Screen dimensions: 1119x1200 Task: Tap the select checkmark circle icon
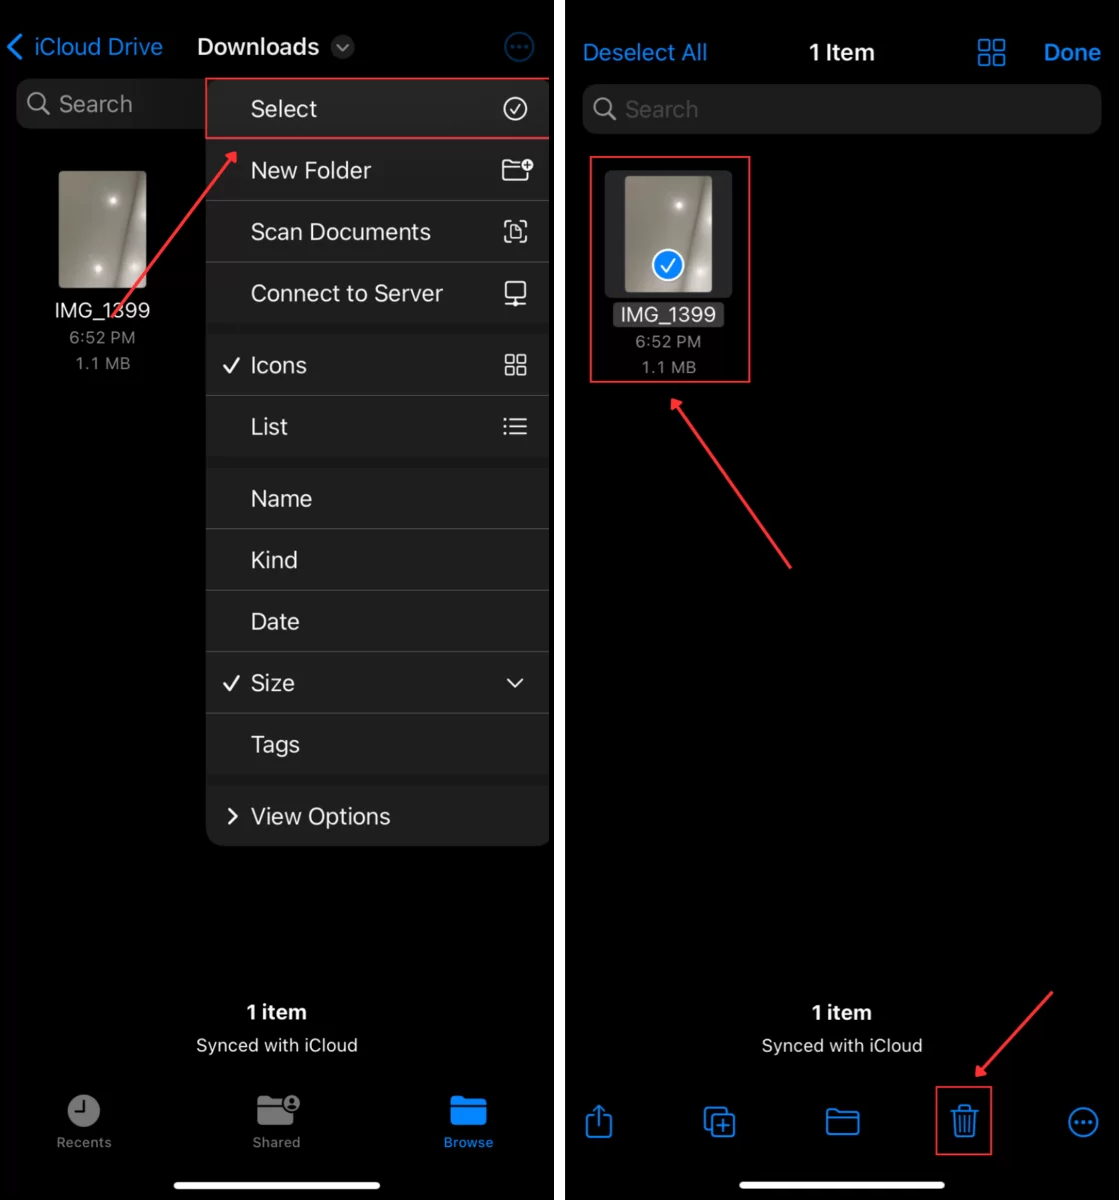[515, 109]
